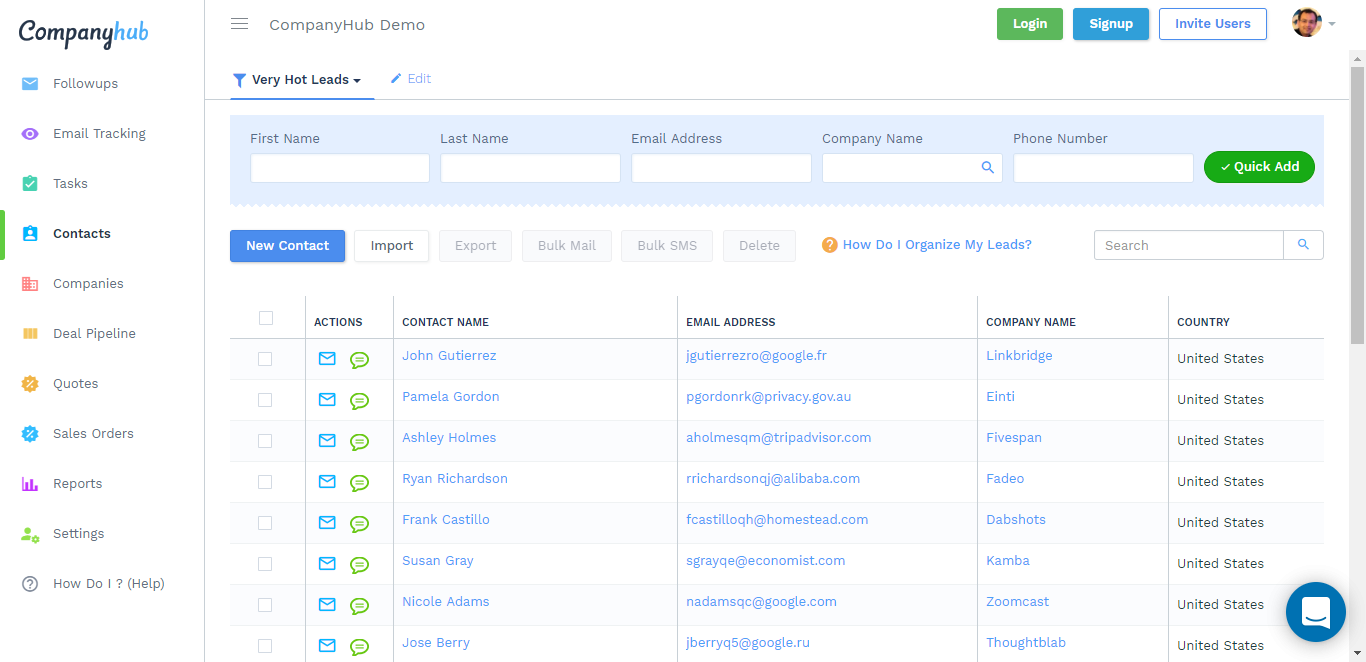This screenshot has height=662, width=1366.
Task: Focus the Last Name input field
Action: [x=530, y=168]
